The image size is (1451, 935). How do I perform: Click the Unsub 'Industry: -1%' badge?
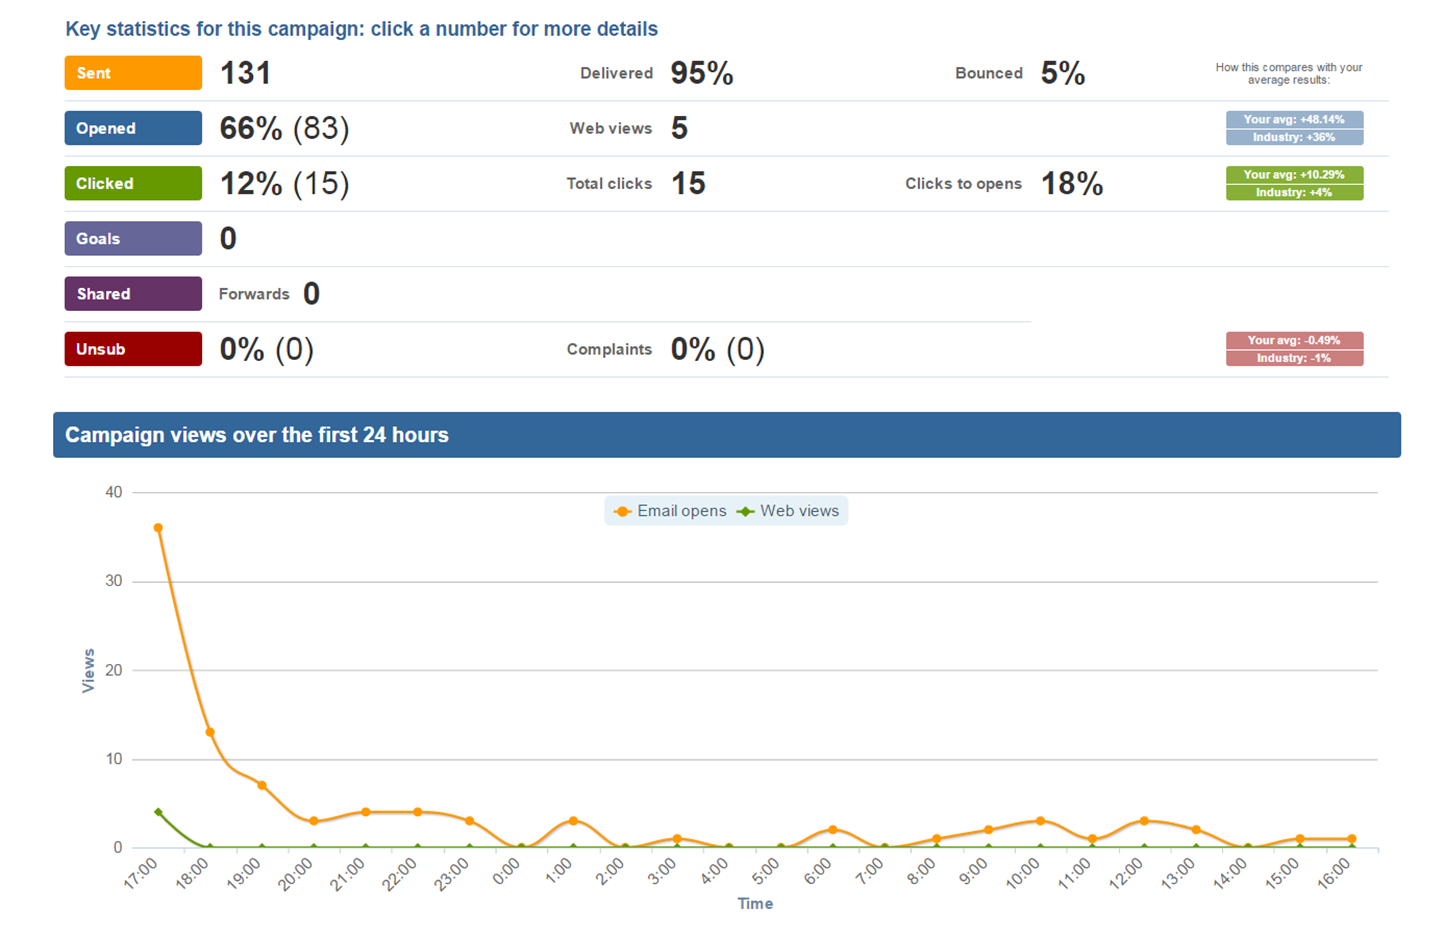click(1294, 358)
